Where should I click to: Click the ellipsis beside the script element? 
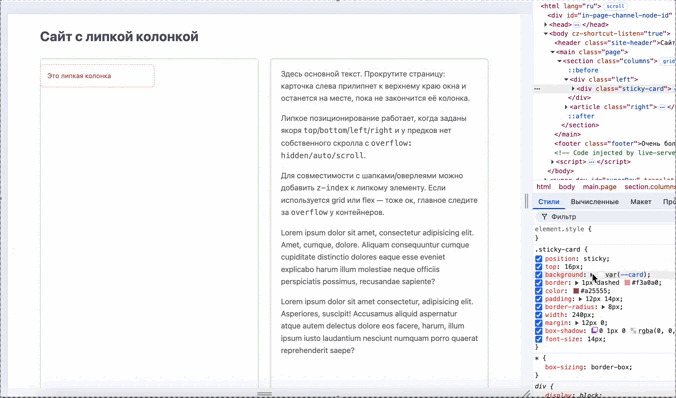click(592, 162)
